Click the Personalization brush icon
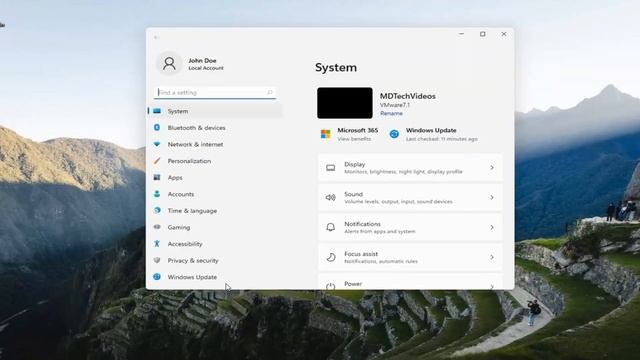The width and height of the screenshot is (640, 360). 157,161
